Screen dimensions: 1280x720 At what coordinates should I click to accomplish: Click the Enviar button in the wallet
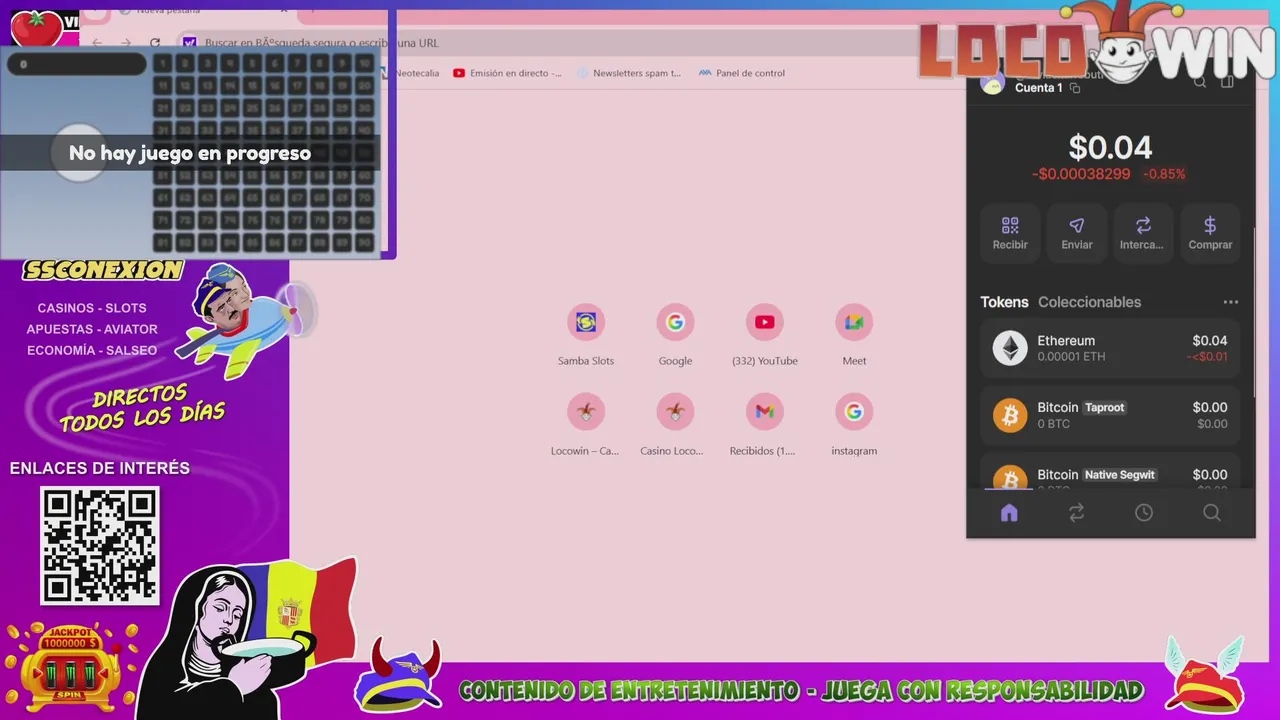1077,233
